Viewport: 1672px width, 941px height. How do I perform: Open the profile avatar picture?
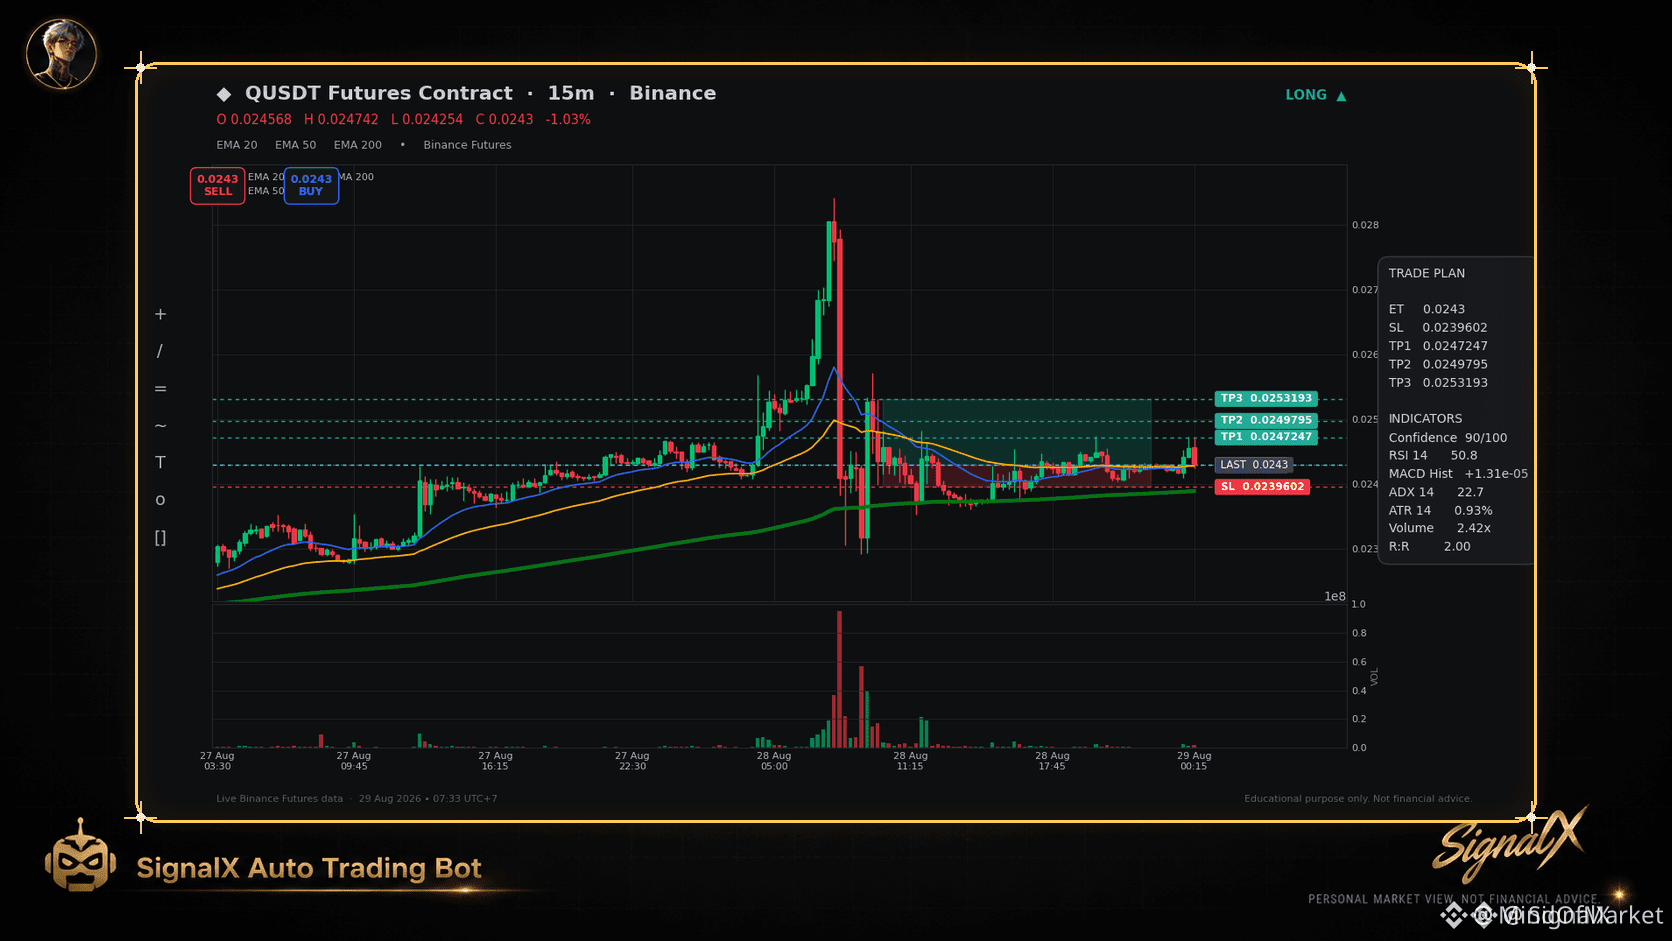pyautogui.click(x=61, y=54)
